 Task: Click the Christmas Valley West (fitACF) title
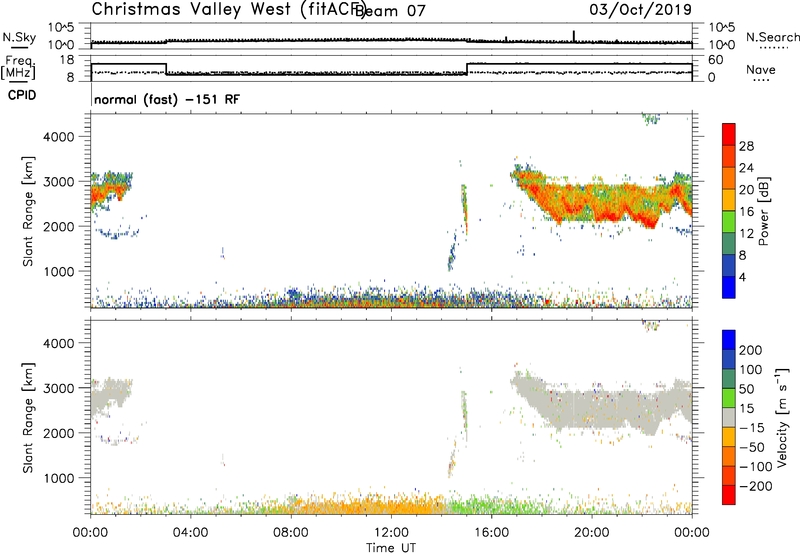(228, 10)
